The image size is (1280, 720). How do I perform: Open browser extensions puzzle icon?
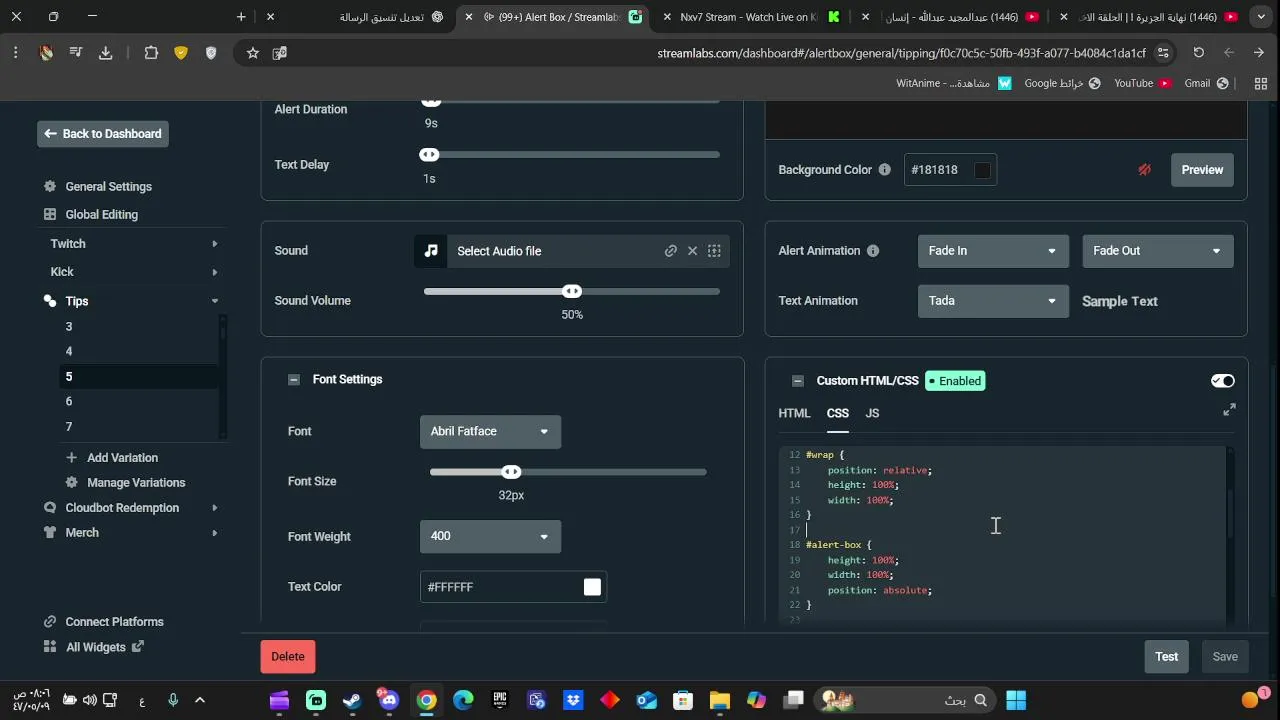(151, 53)
